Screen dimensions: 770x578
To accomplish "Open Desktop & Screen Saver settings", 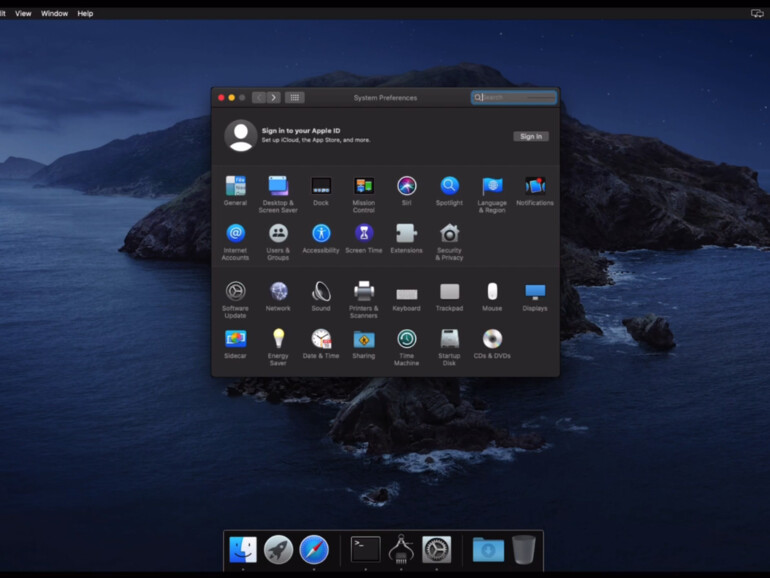I will click(x=278, y=186).
